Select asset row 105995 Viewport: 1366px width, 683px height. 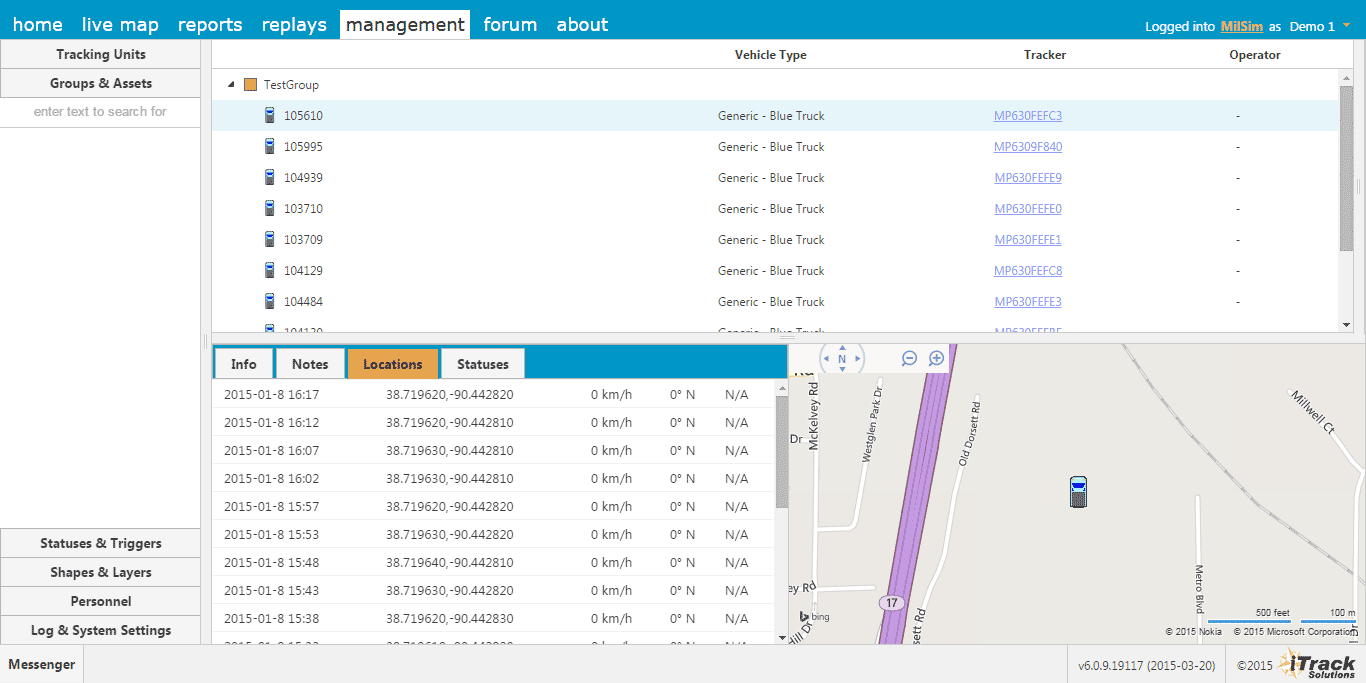pos(775,147)
